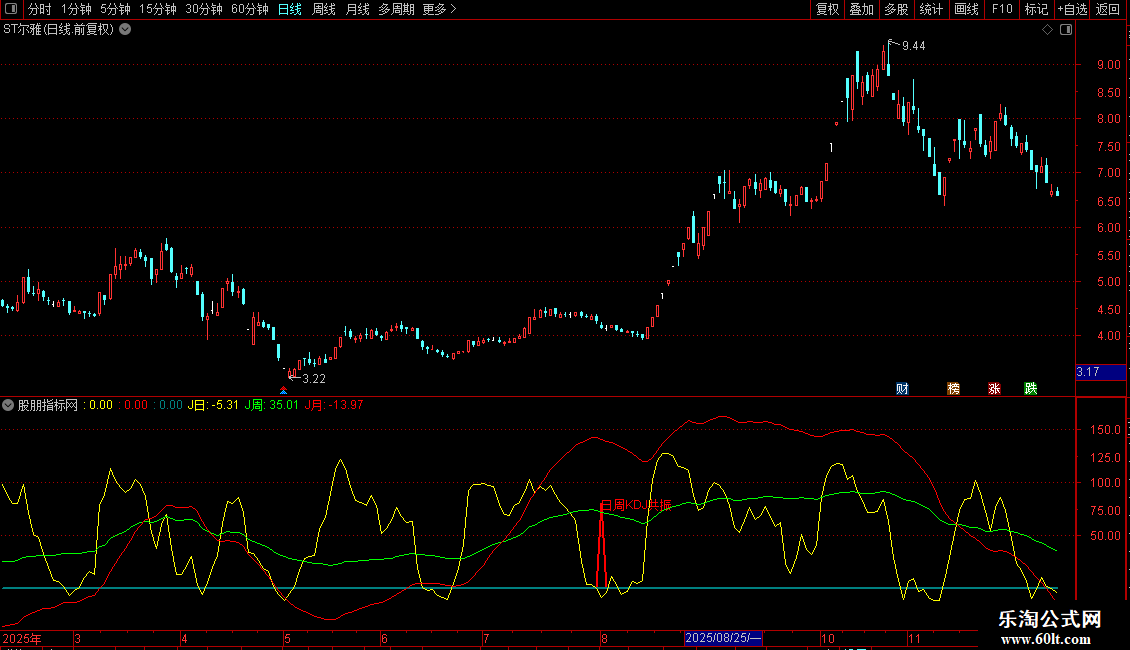Screen dimensions: 1130x650
Task: Click the 9.44 high price label
Action: coord(914,45)
